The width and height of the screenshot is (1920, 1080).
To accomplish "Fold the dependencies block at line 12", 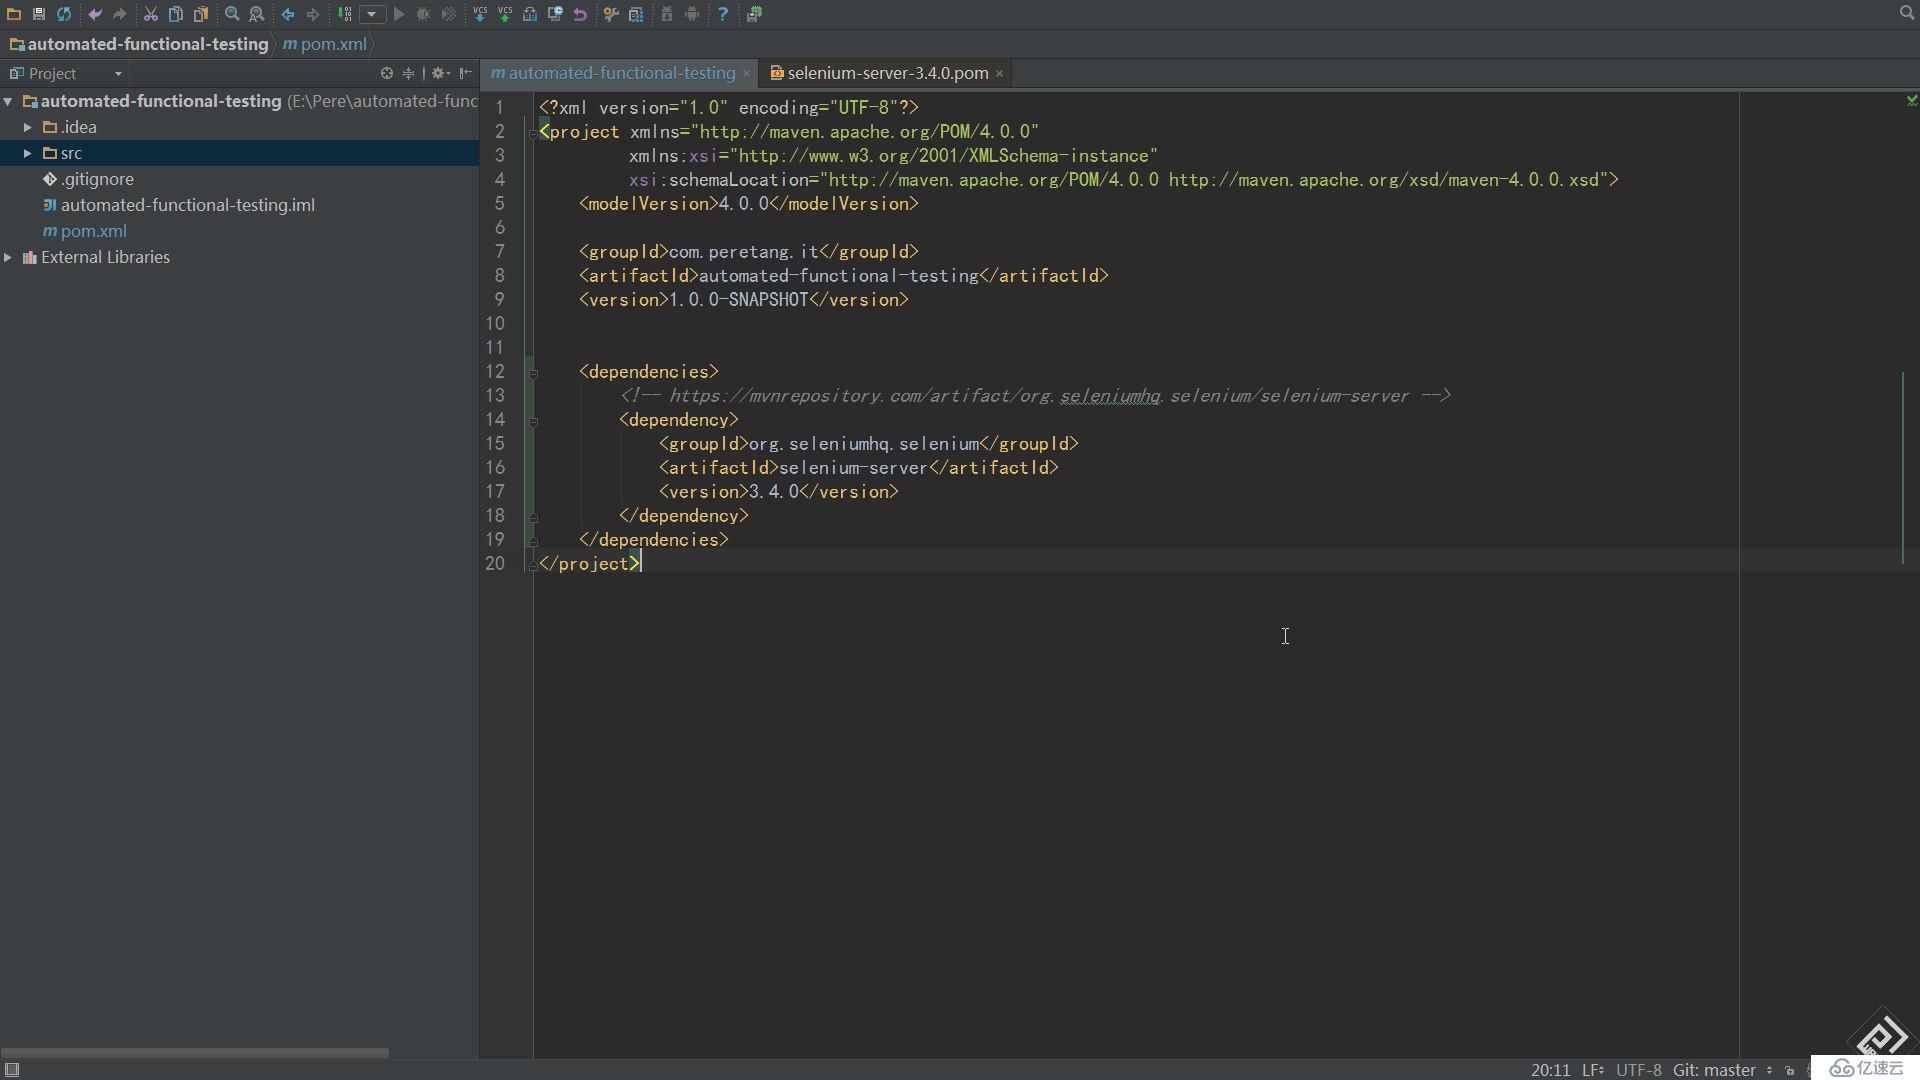I will point(533,373).
